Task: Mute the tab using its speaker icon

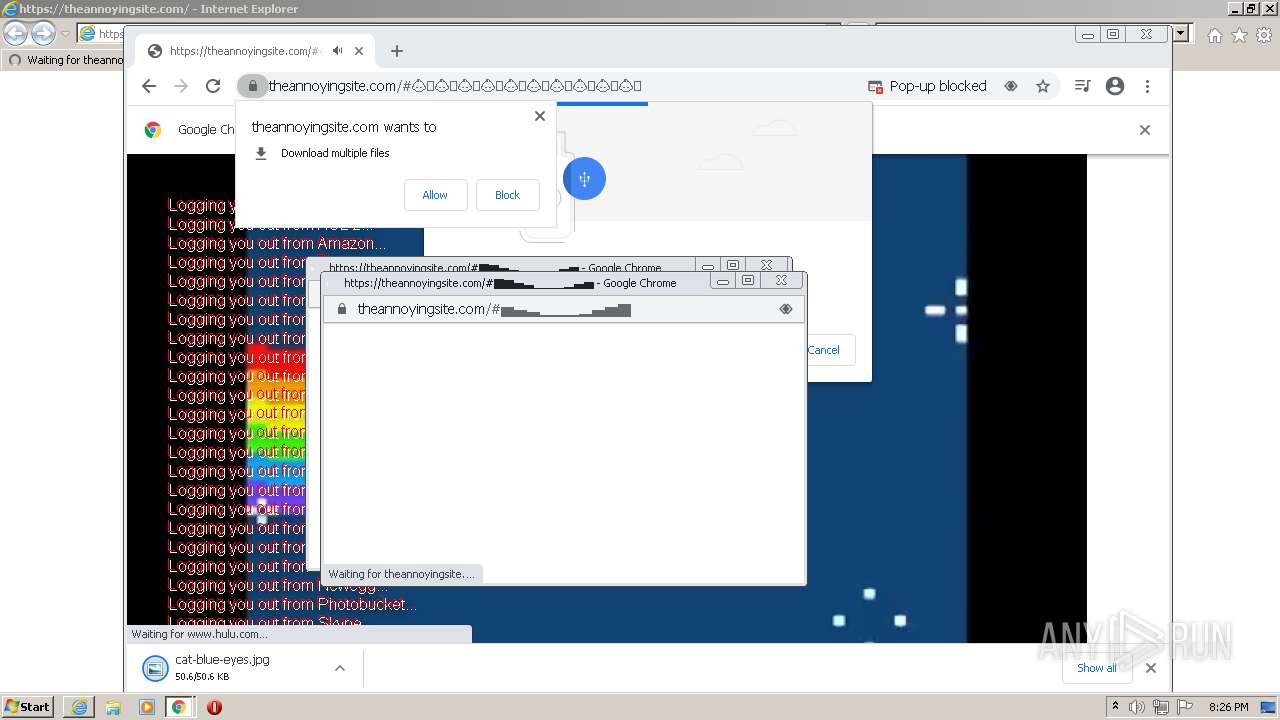Action: (x=338, y=51)
